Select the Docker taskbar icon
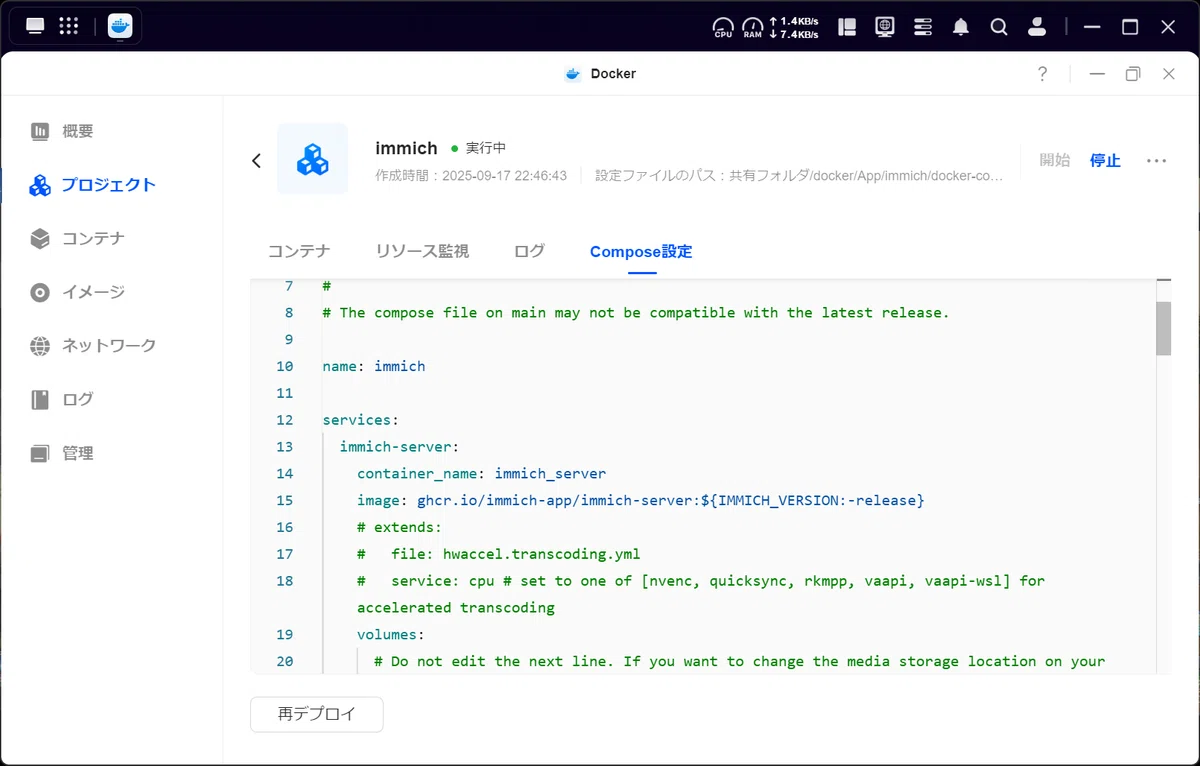Screen dimensions: 1200x766 (x=120, y=26)
